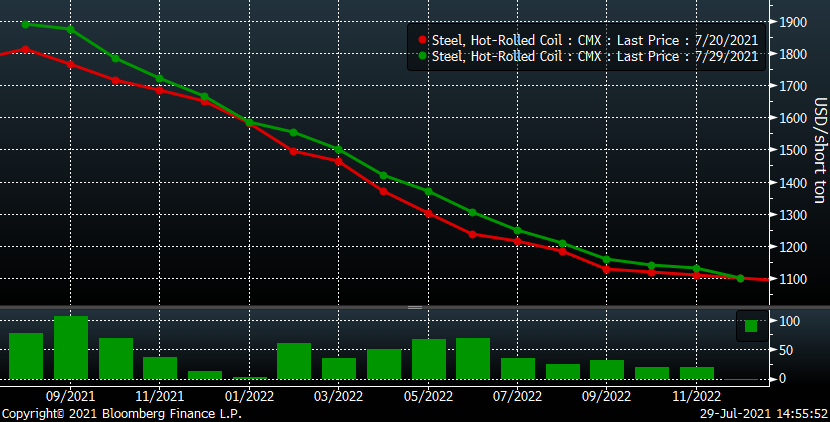Screen dimensions: 830x422
Task: Click the last green data point near 1100
Action: 740,278
